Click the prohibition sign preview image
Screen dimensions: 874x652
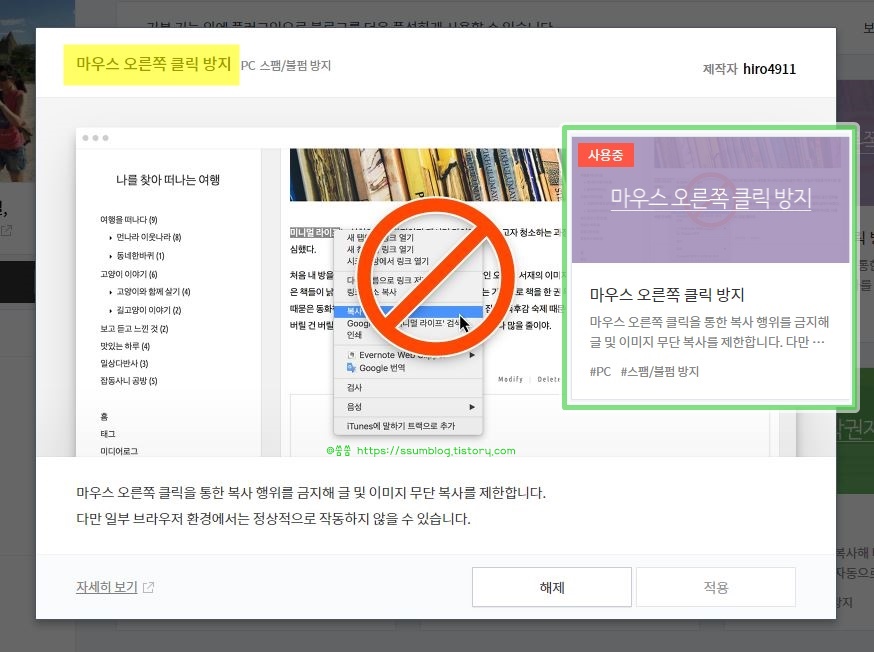coord(435,276)
